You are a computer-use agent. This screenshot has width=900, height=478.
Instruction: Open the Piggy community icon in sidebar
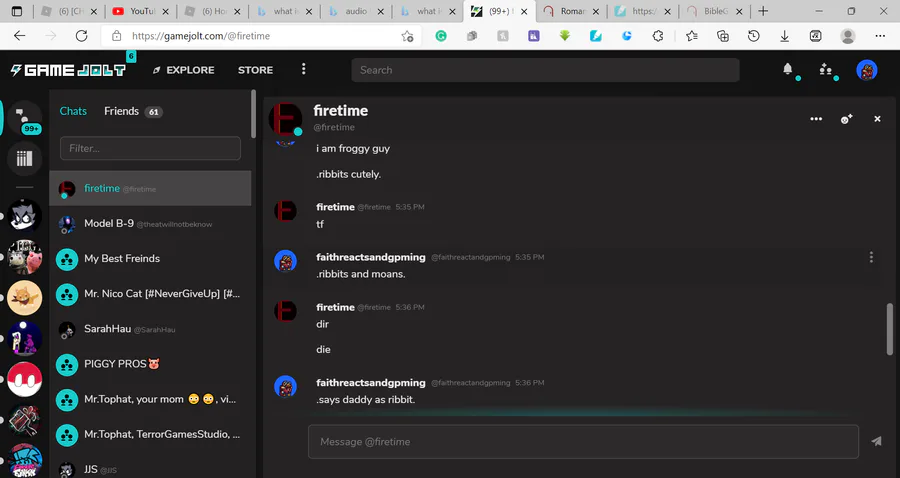tap(24, 257)
